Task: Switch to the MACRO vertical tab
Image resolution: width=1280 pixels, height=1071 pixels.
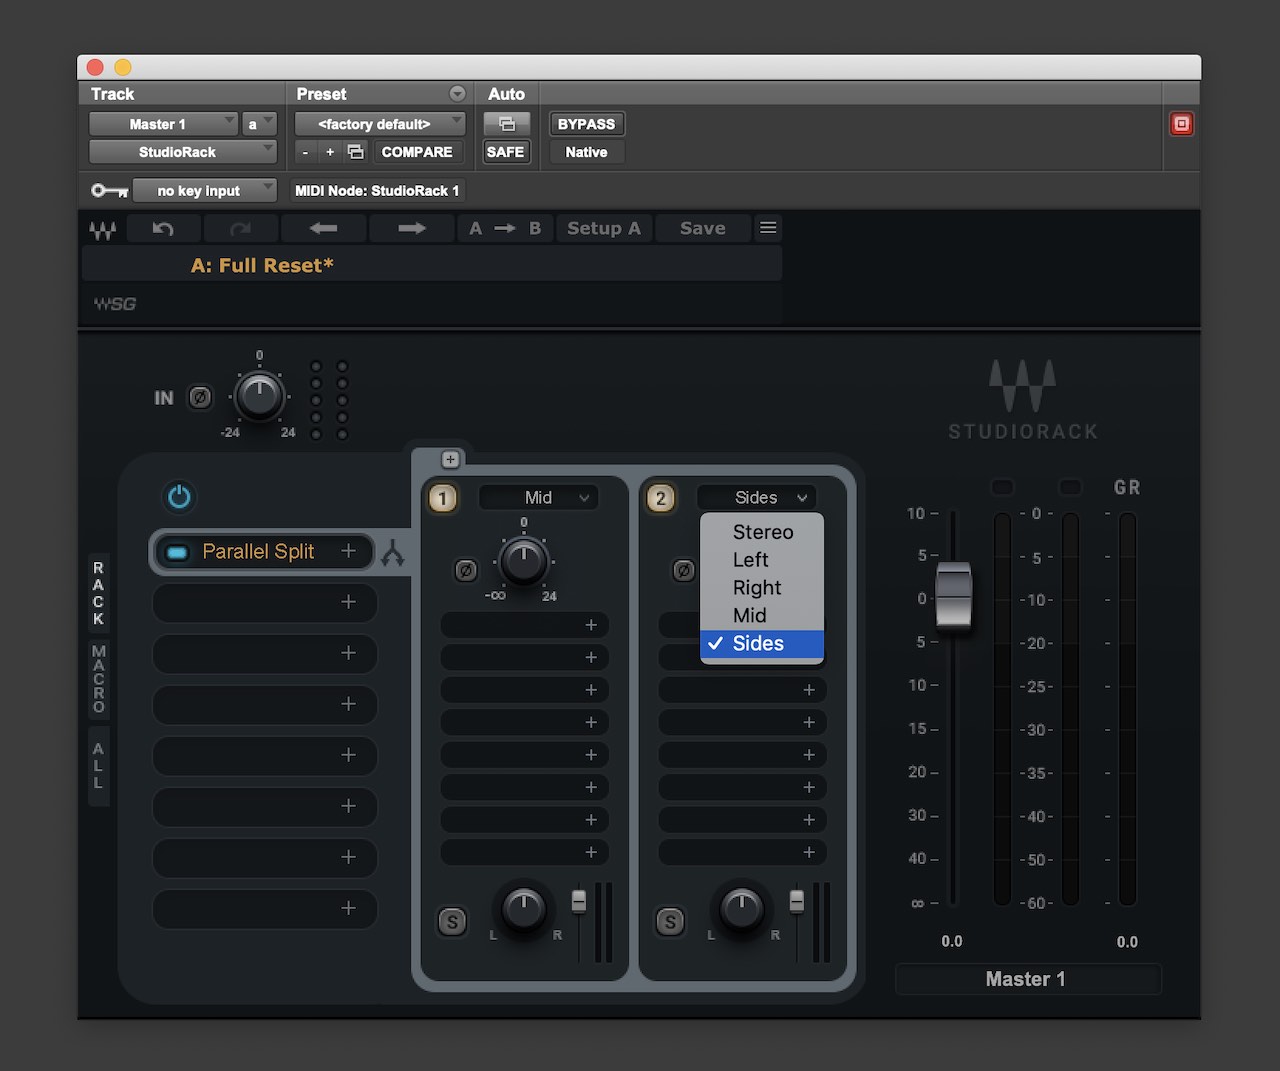Action: coord(98,679)
